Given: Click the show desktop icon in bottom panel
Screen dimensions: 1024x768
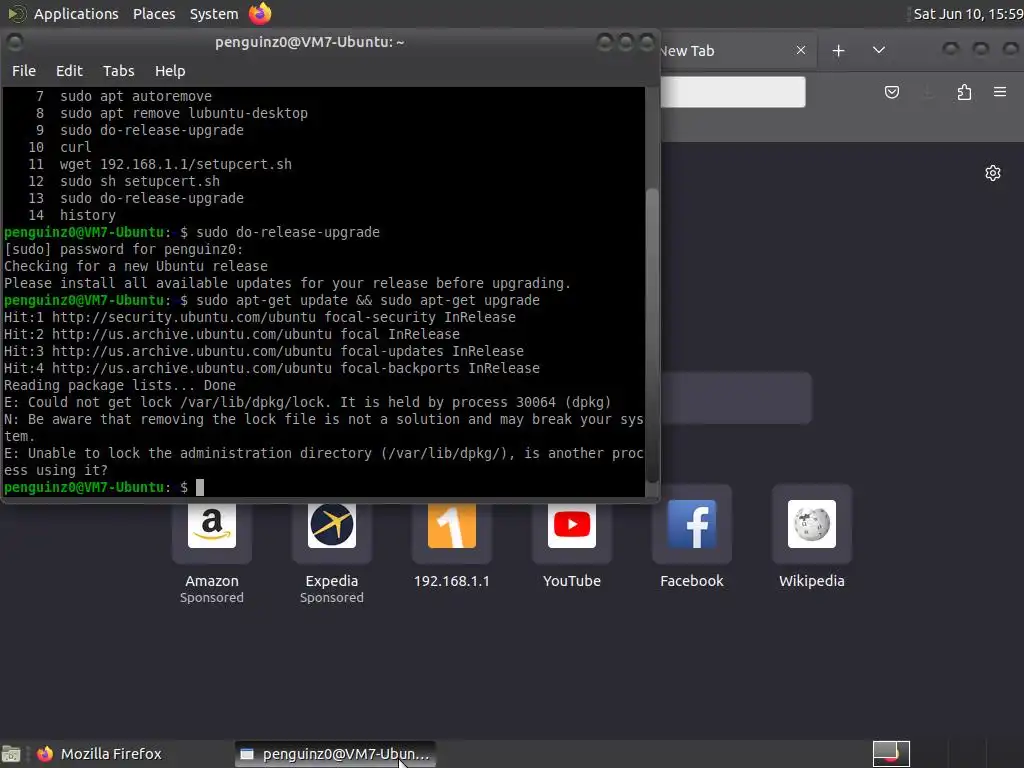Looking at the screenshot, I should coord(11,754).
